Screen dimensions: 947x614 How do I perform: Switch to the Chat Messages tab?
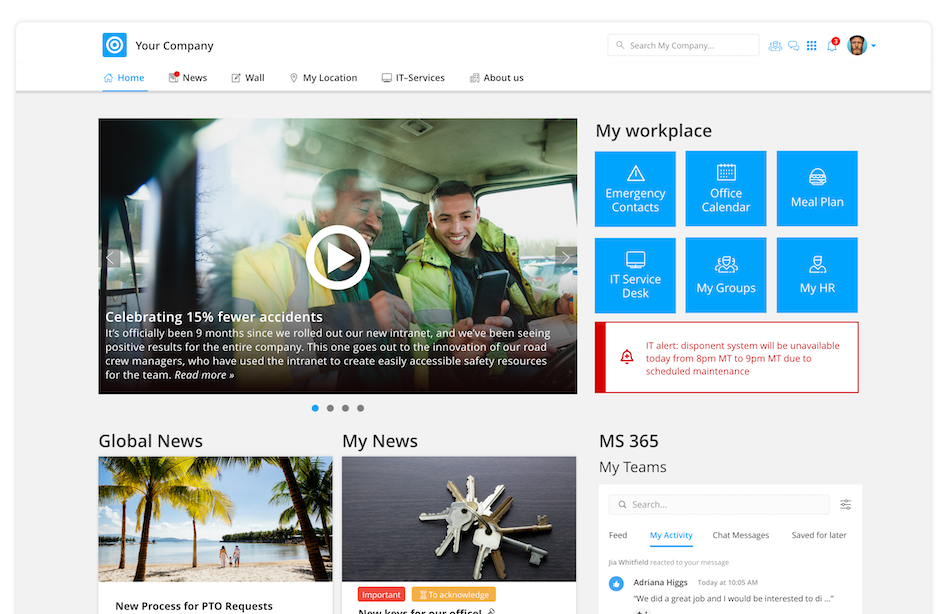pyautogui.click(x=741, y=535)
